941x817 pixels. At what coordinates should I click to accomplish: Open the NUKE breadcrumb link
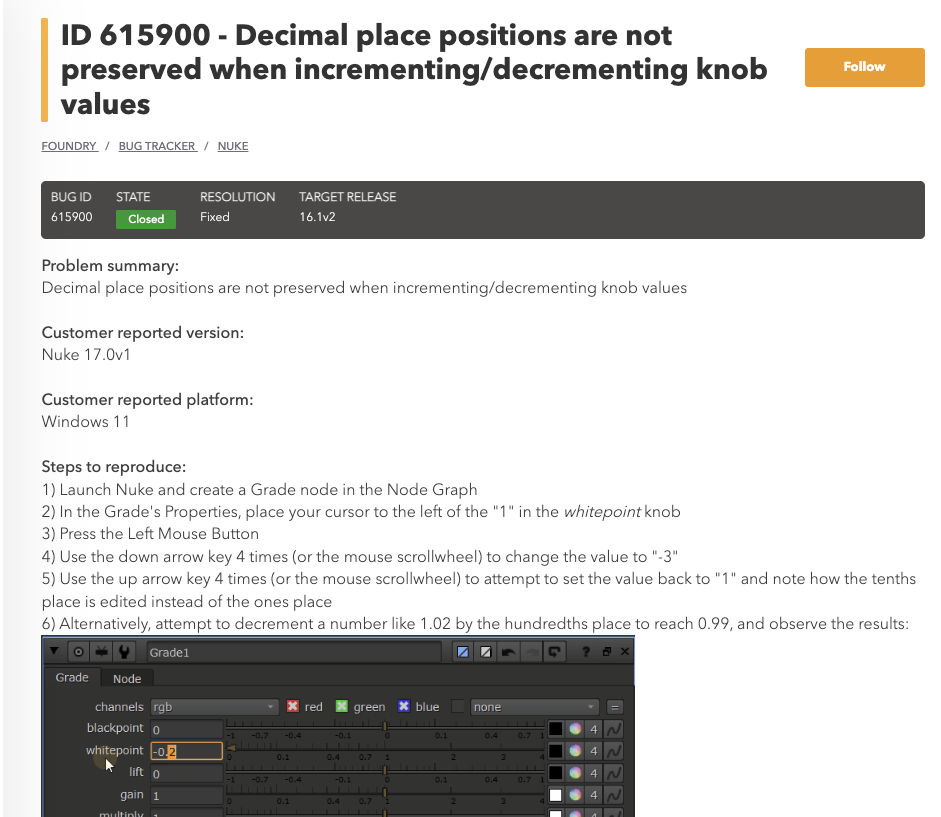(x=233, y=146)
